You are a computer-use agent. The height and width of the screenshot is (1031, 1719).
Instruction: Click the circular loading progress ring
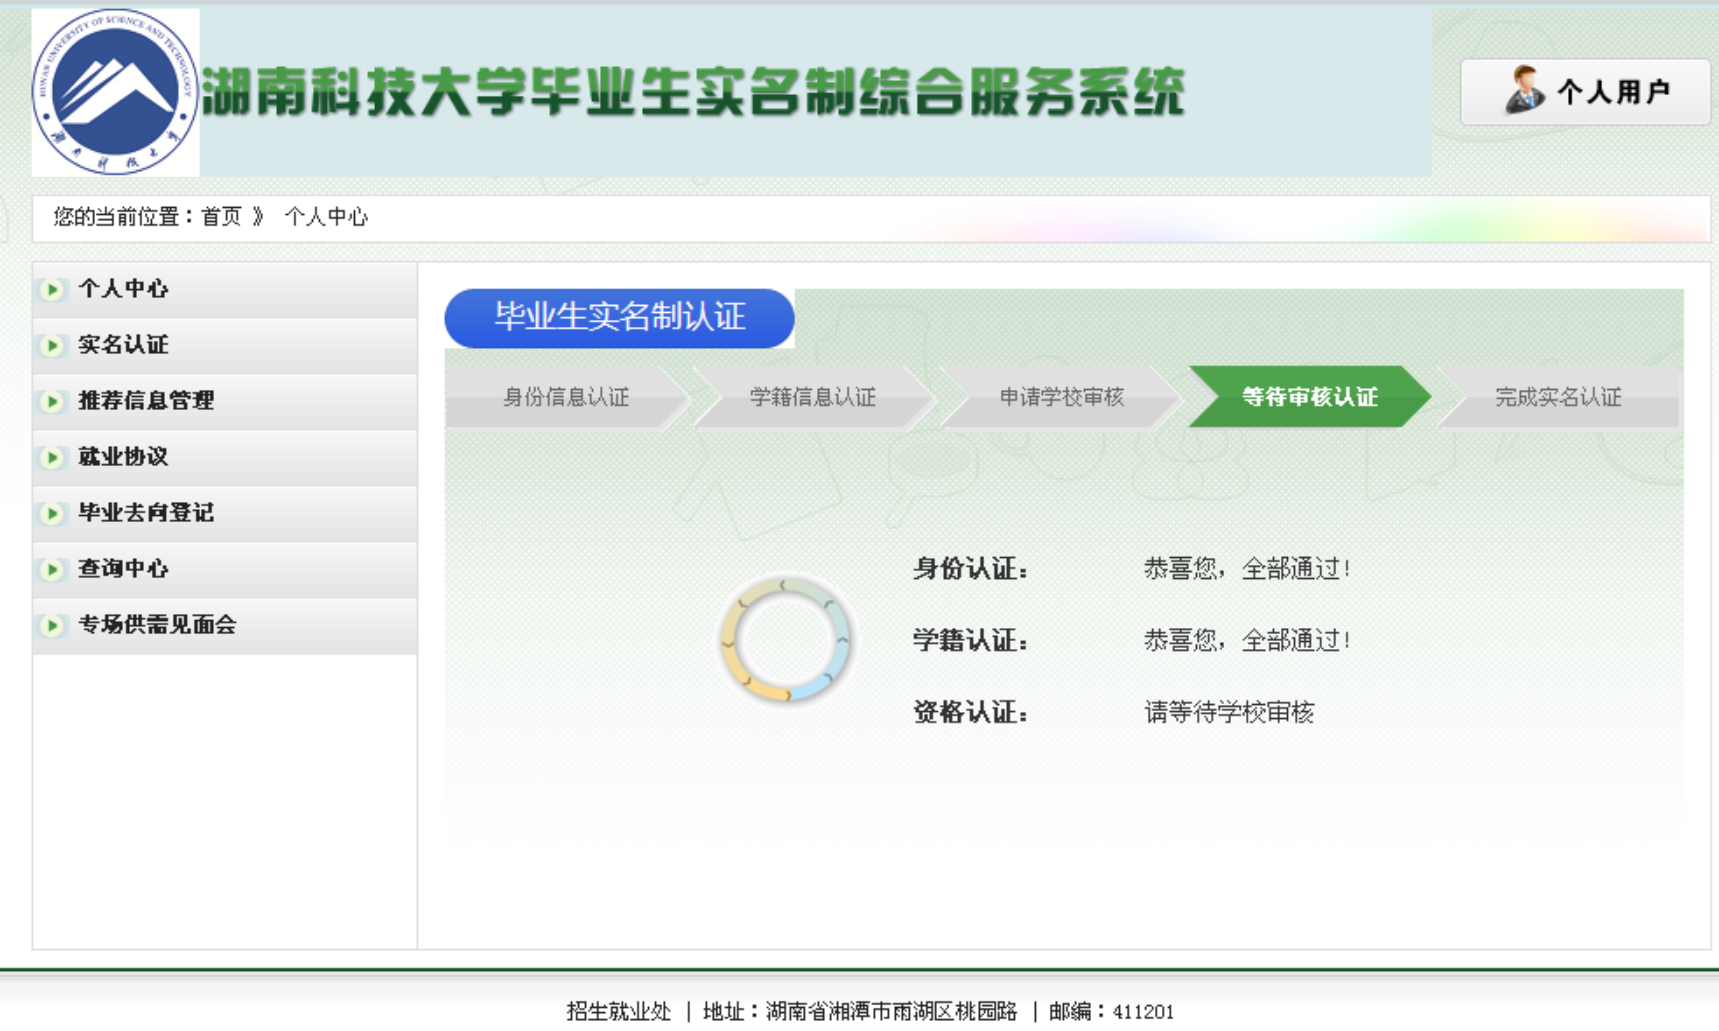pyautogui.click(x=785, y=639)
